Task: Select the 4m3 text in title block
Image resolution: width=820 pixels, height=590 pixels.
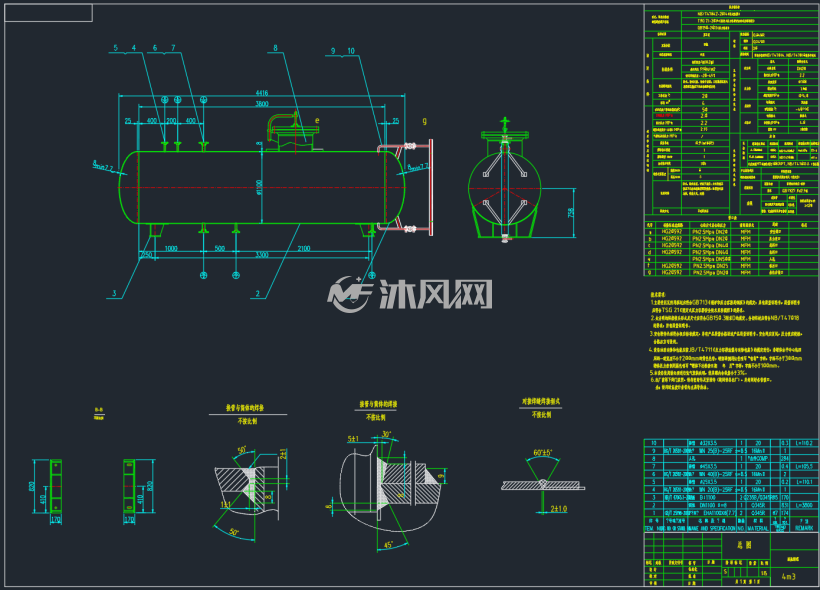Action: 788,576
